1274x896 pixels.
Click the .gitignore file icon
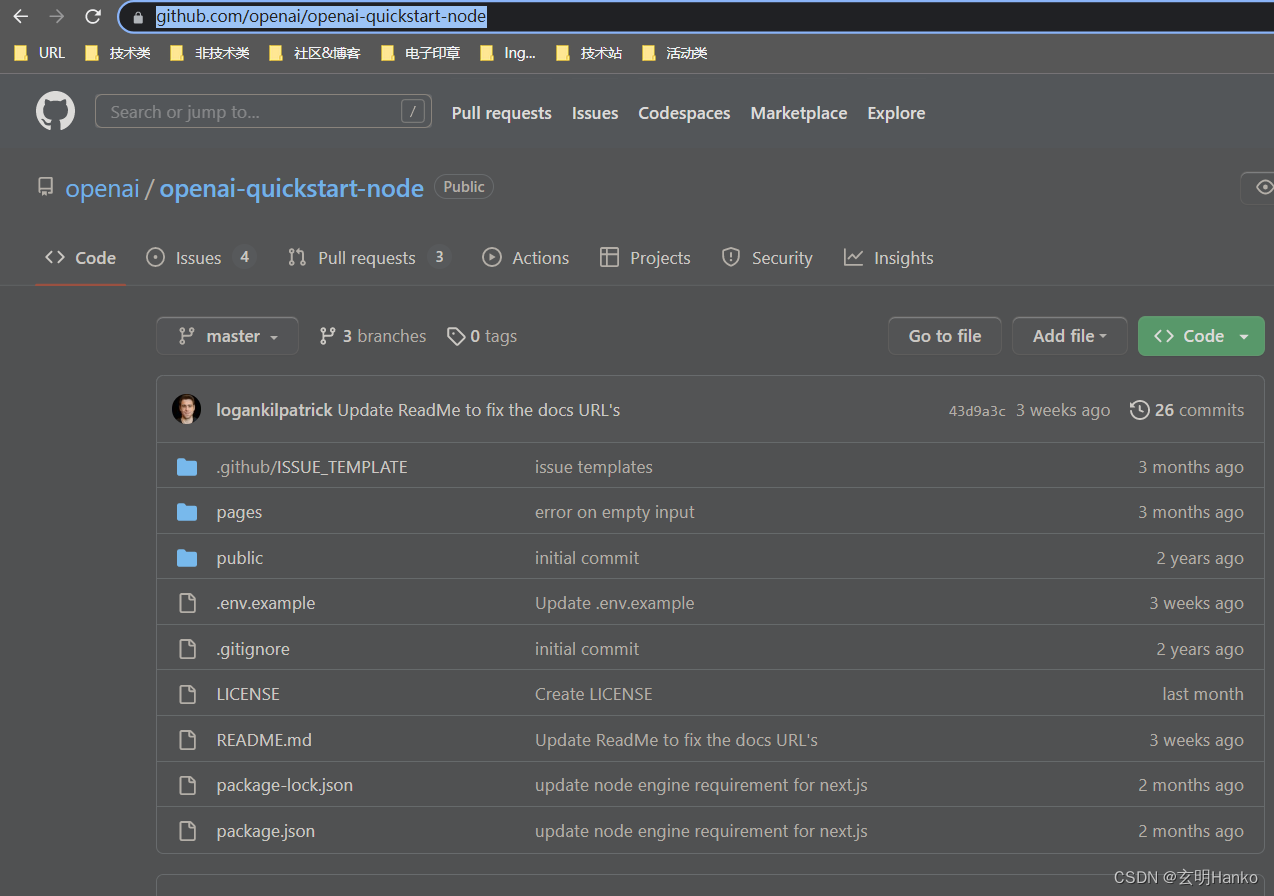click(187, 649)
